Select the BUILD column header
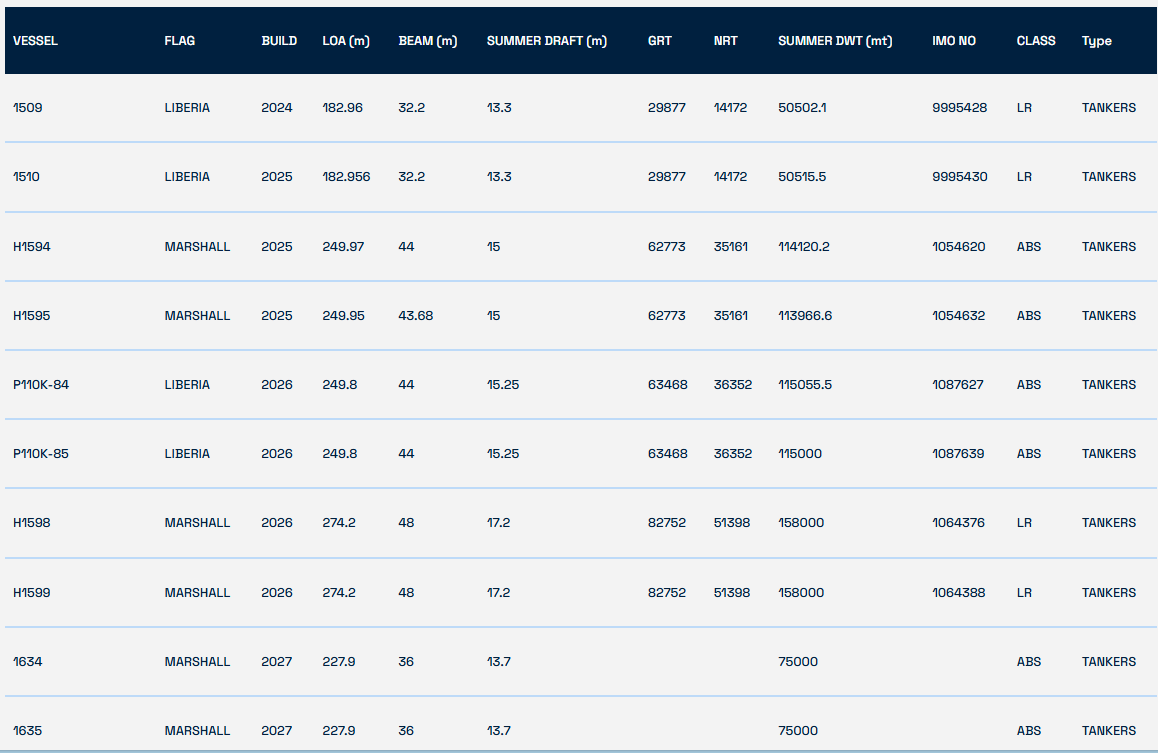The height and width of the screenshot is (753, 1158). coord(279,41)
